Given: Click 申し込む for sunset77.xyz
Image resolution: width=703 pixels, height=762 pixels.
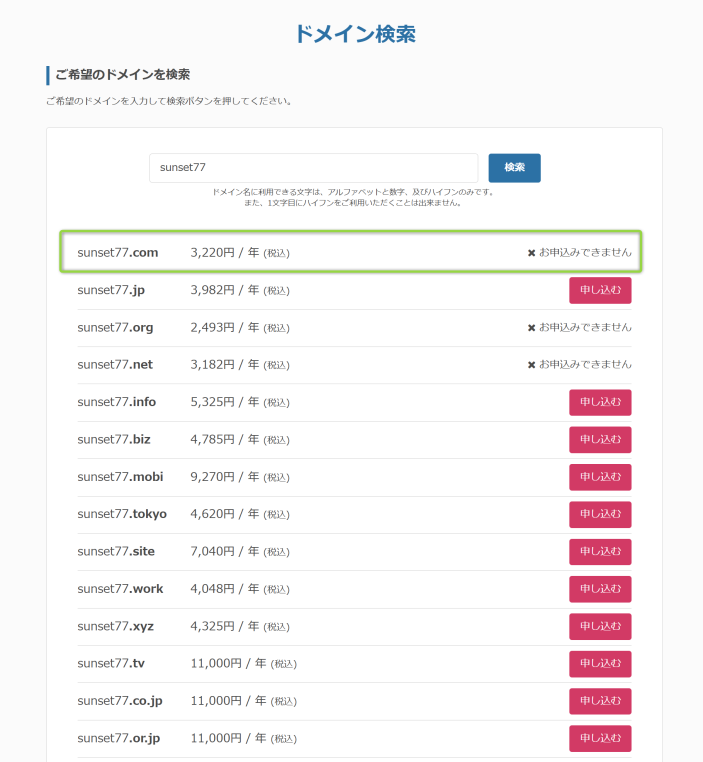Looking at the screenshot, I should click(600, 626).
